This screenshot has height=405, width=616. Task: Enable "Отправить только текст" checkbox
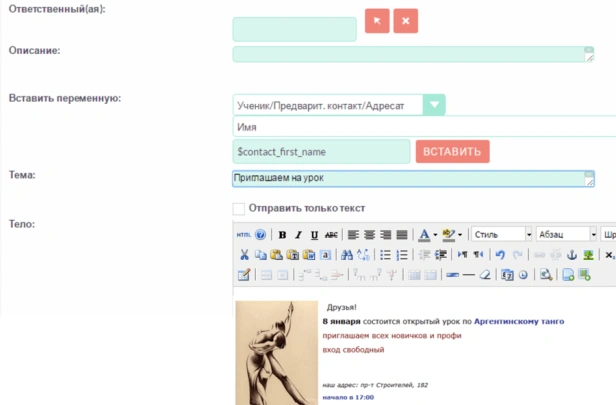(x=238, y=208)
